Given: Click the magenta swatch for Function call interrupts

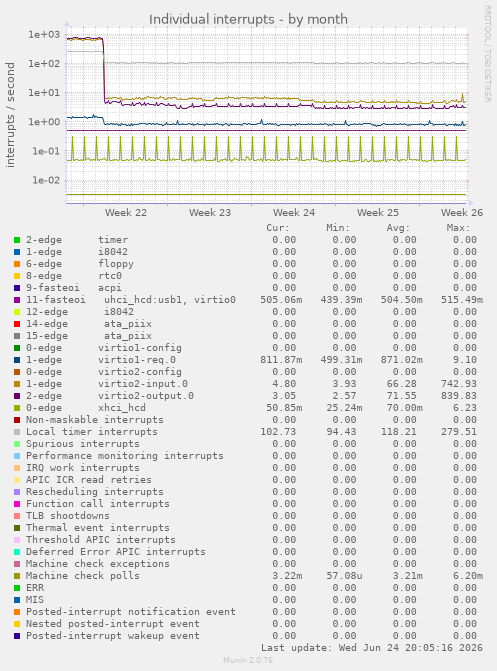Looking at the screenshot, I should click(17, 504).
